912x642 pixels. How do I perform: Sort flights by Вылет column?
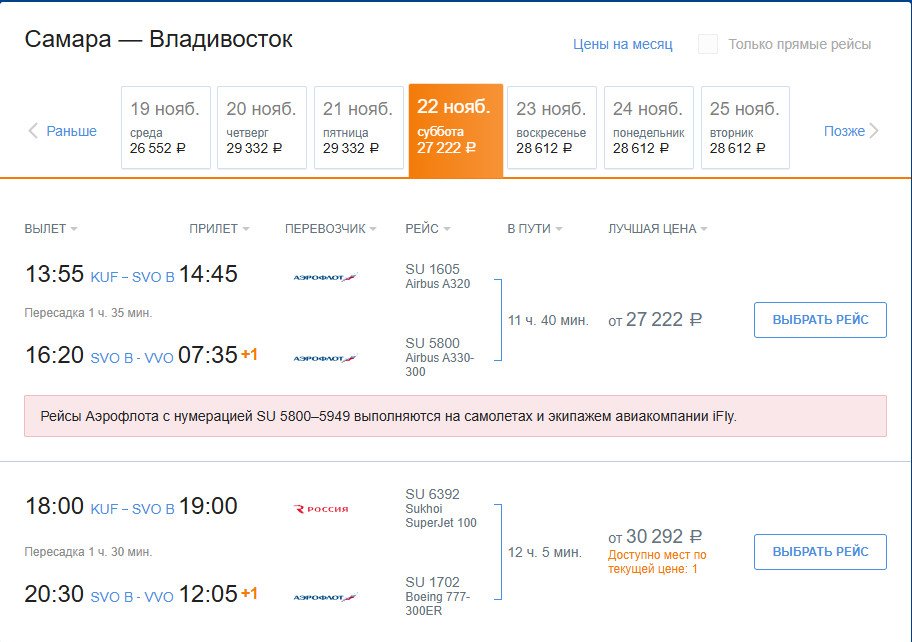click(x=50, y=229)
